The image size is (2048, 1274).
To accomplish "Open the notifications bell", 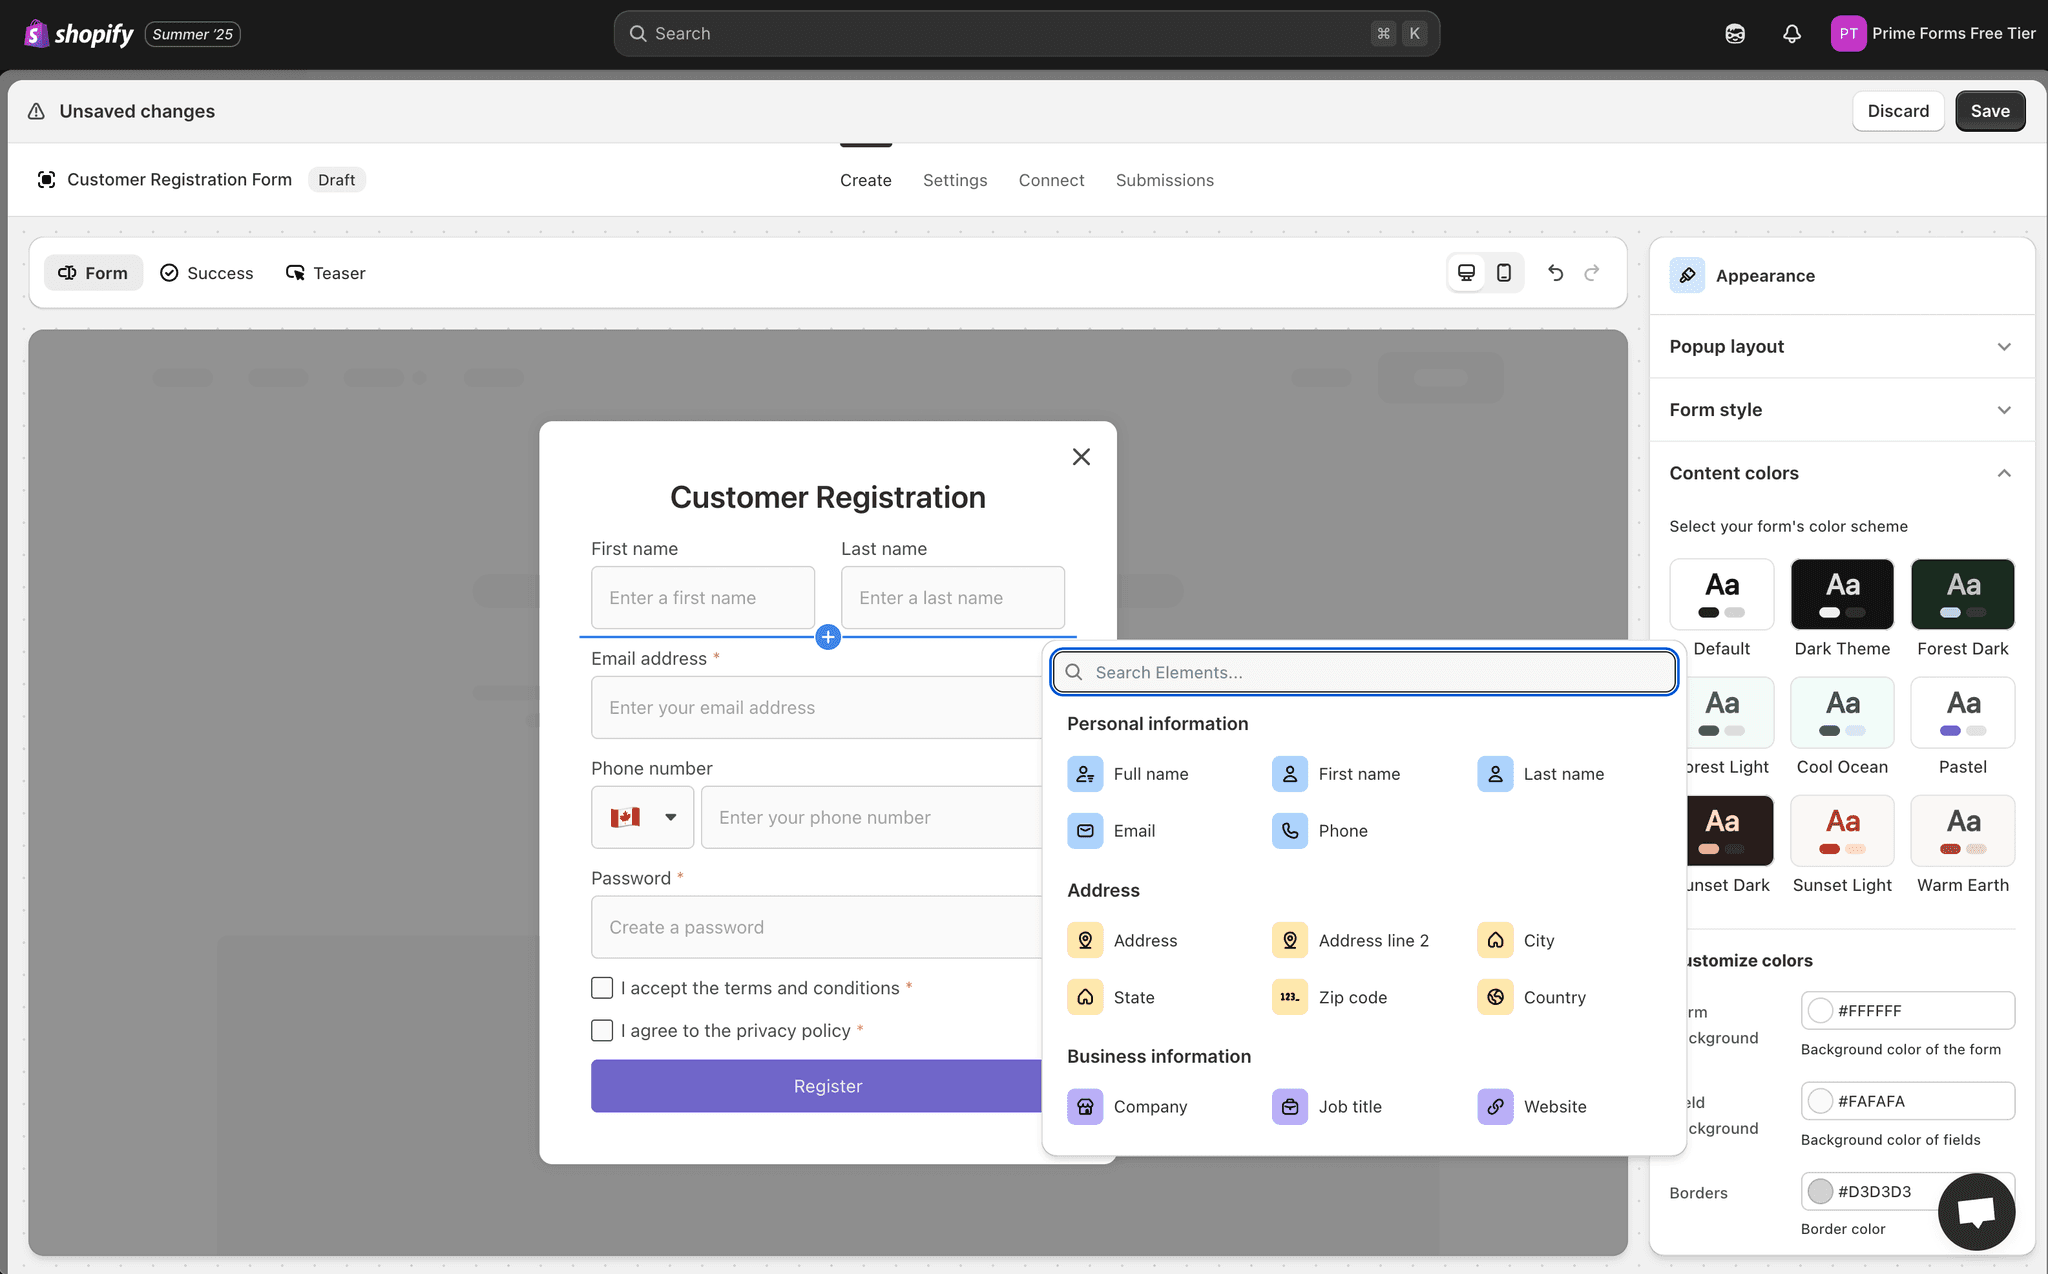I will tap(1792, 34).
